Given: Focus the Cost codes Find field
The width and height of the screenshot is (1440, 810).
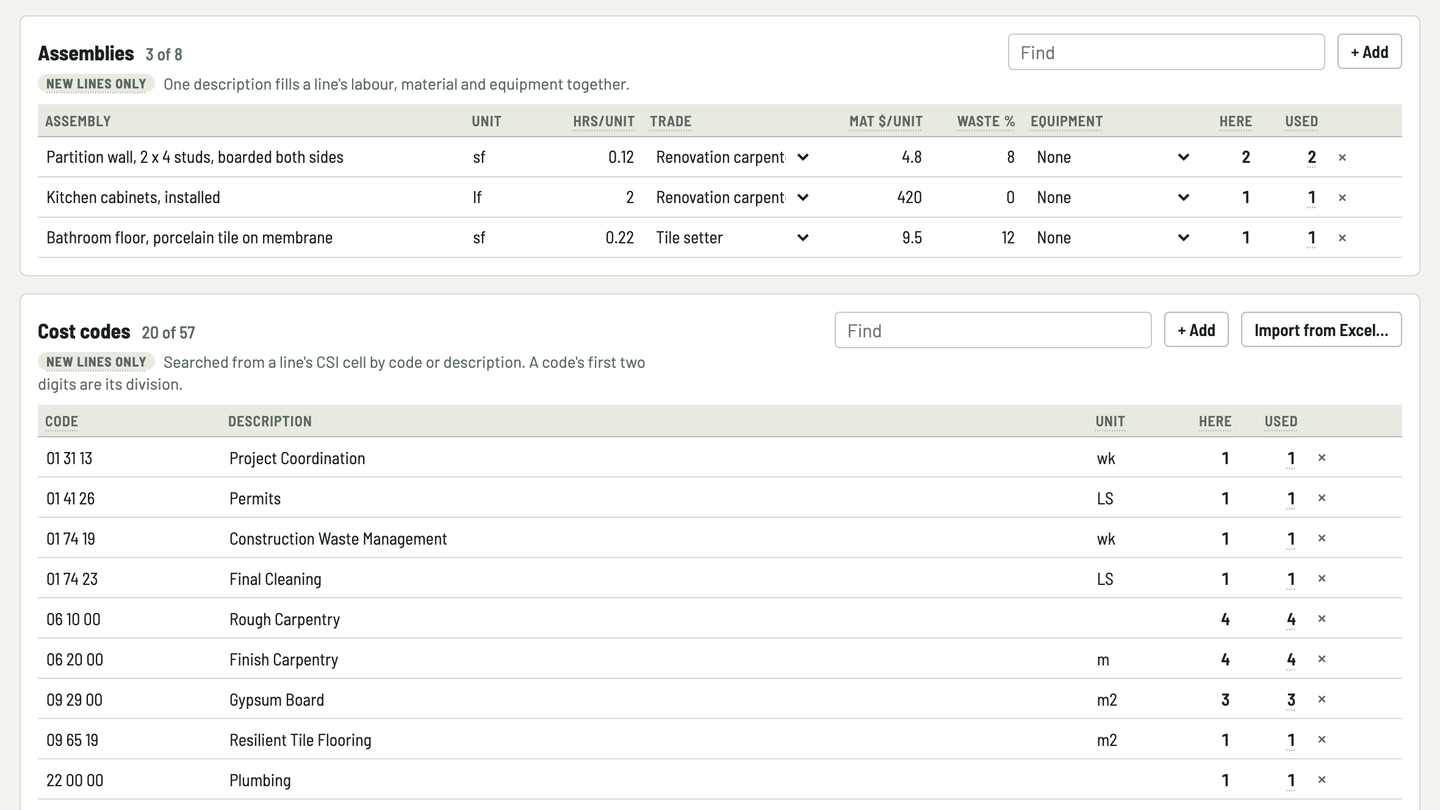Looking at the screenshot, I should pyautogui.click(x=993, y=330).
